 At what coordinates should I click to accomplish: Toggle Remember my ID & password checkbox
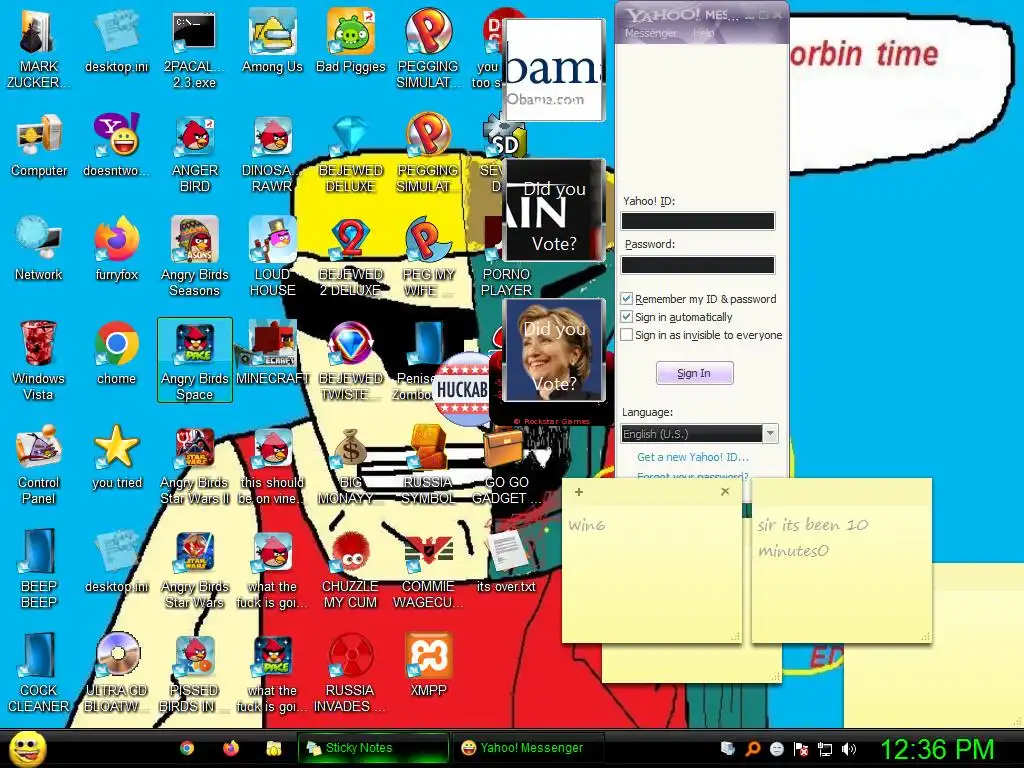coord(626,298)
